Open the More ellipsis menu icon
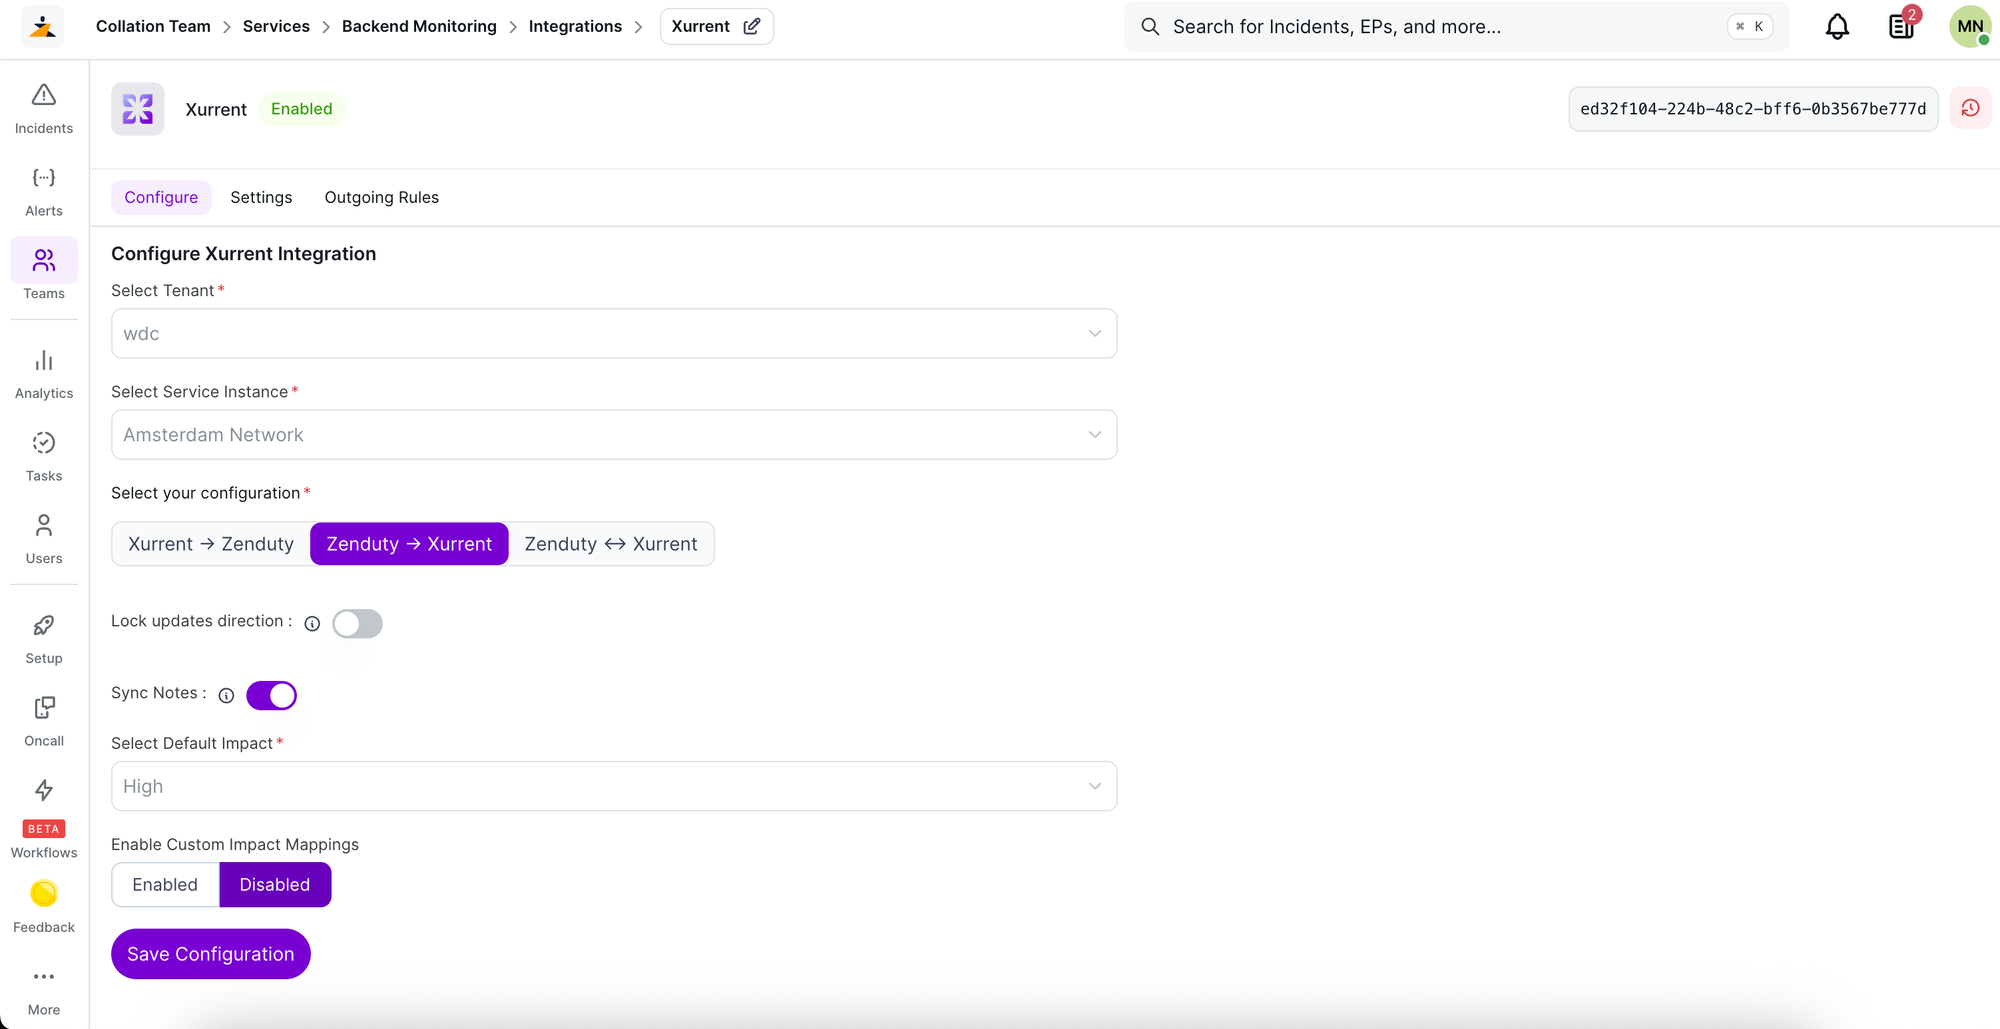This screenshot has width=2000, height=1029. [44, 976]
